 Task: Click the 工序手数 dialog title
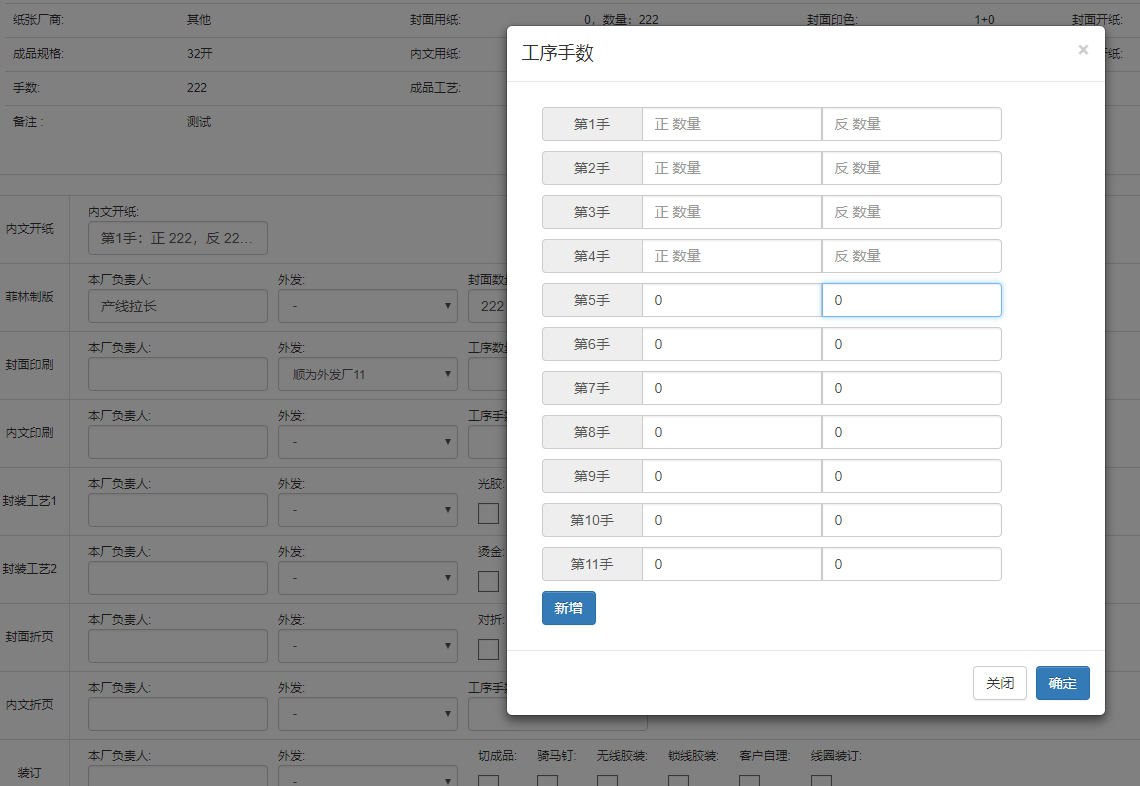pyautogui.click(x=558, y=53)
